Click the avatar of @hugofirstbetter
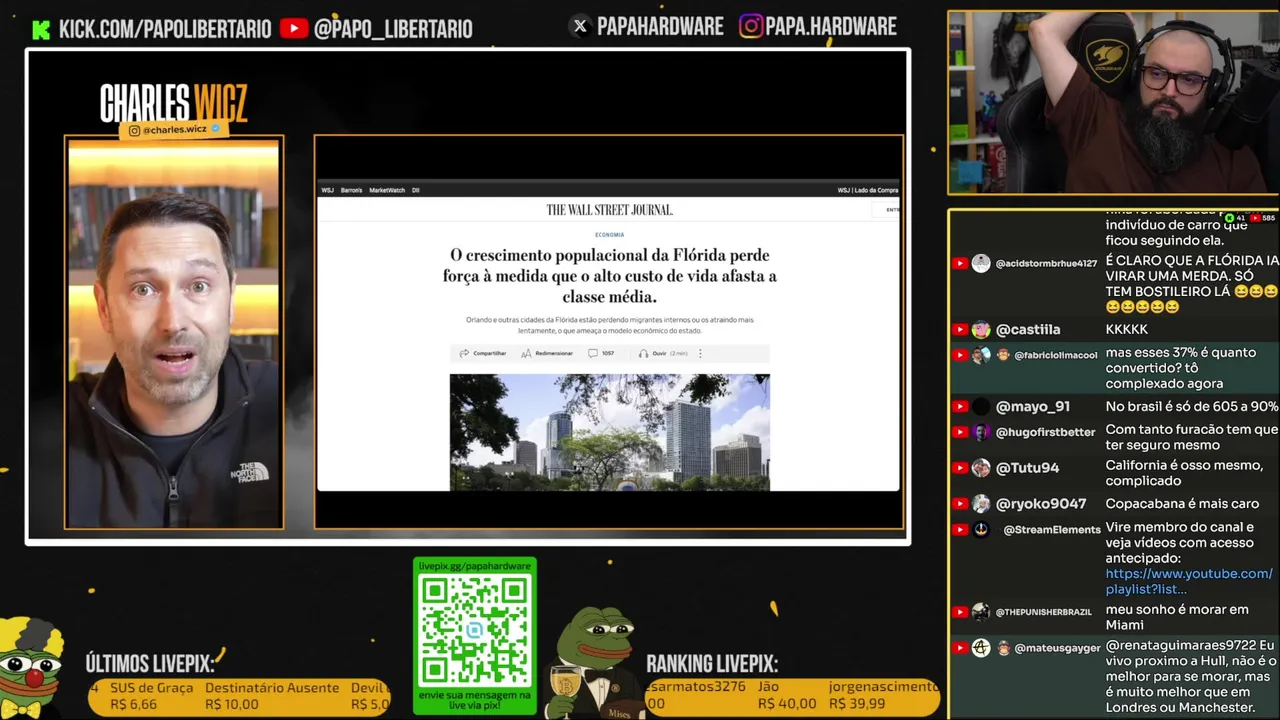The width and height of the screenshot is (1280, 720). tap(981, 432)
